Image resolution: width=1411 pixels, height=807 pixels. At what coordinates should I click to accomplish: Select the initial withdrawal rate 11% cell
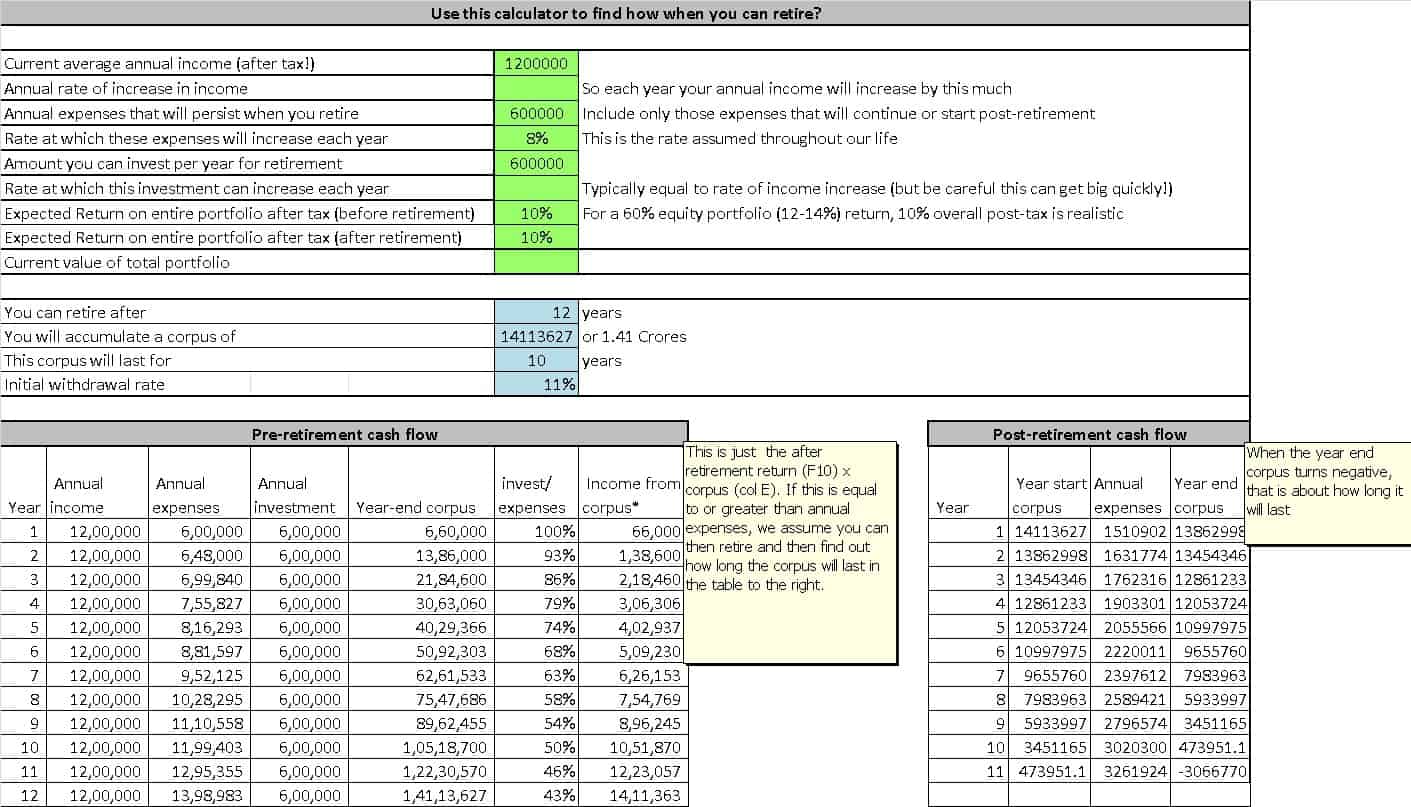click(x=536, y=384)
